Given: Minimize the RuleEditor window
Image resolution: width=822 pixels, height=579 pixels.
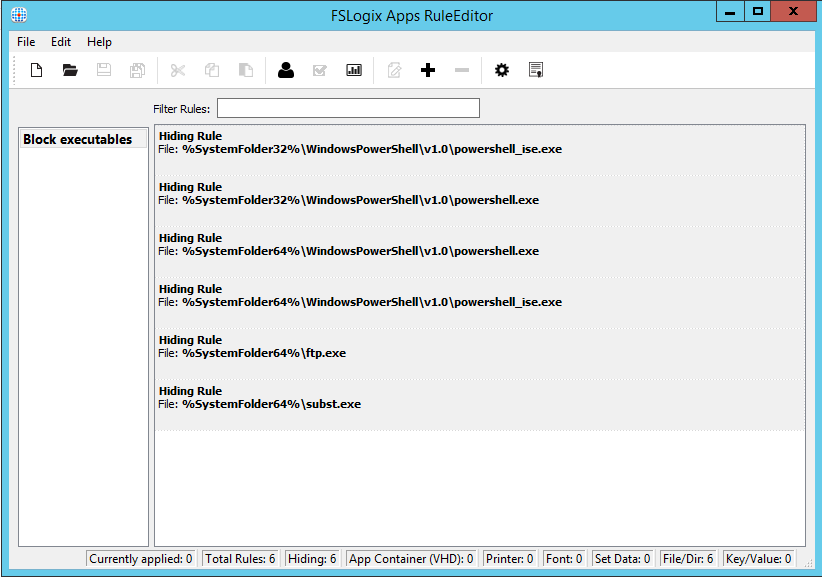Looking at the screenshot, I should [730, 12].
